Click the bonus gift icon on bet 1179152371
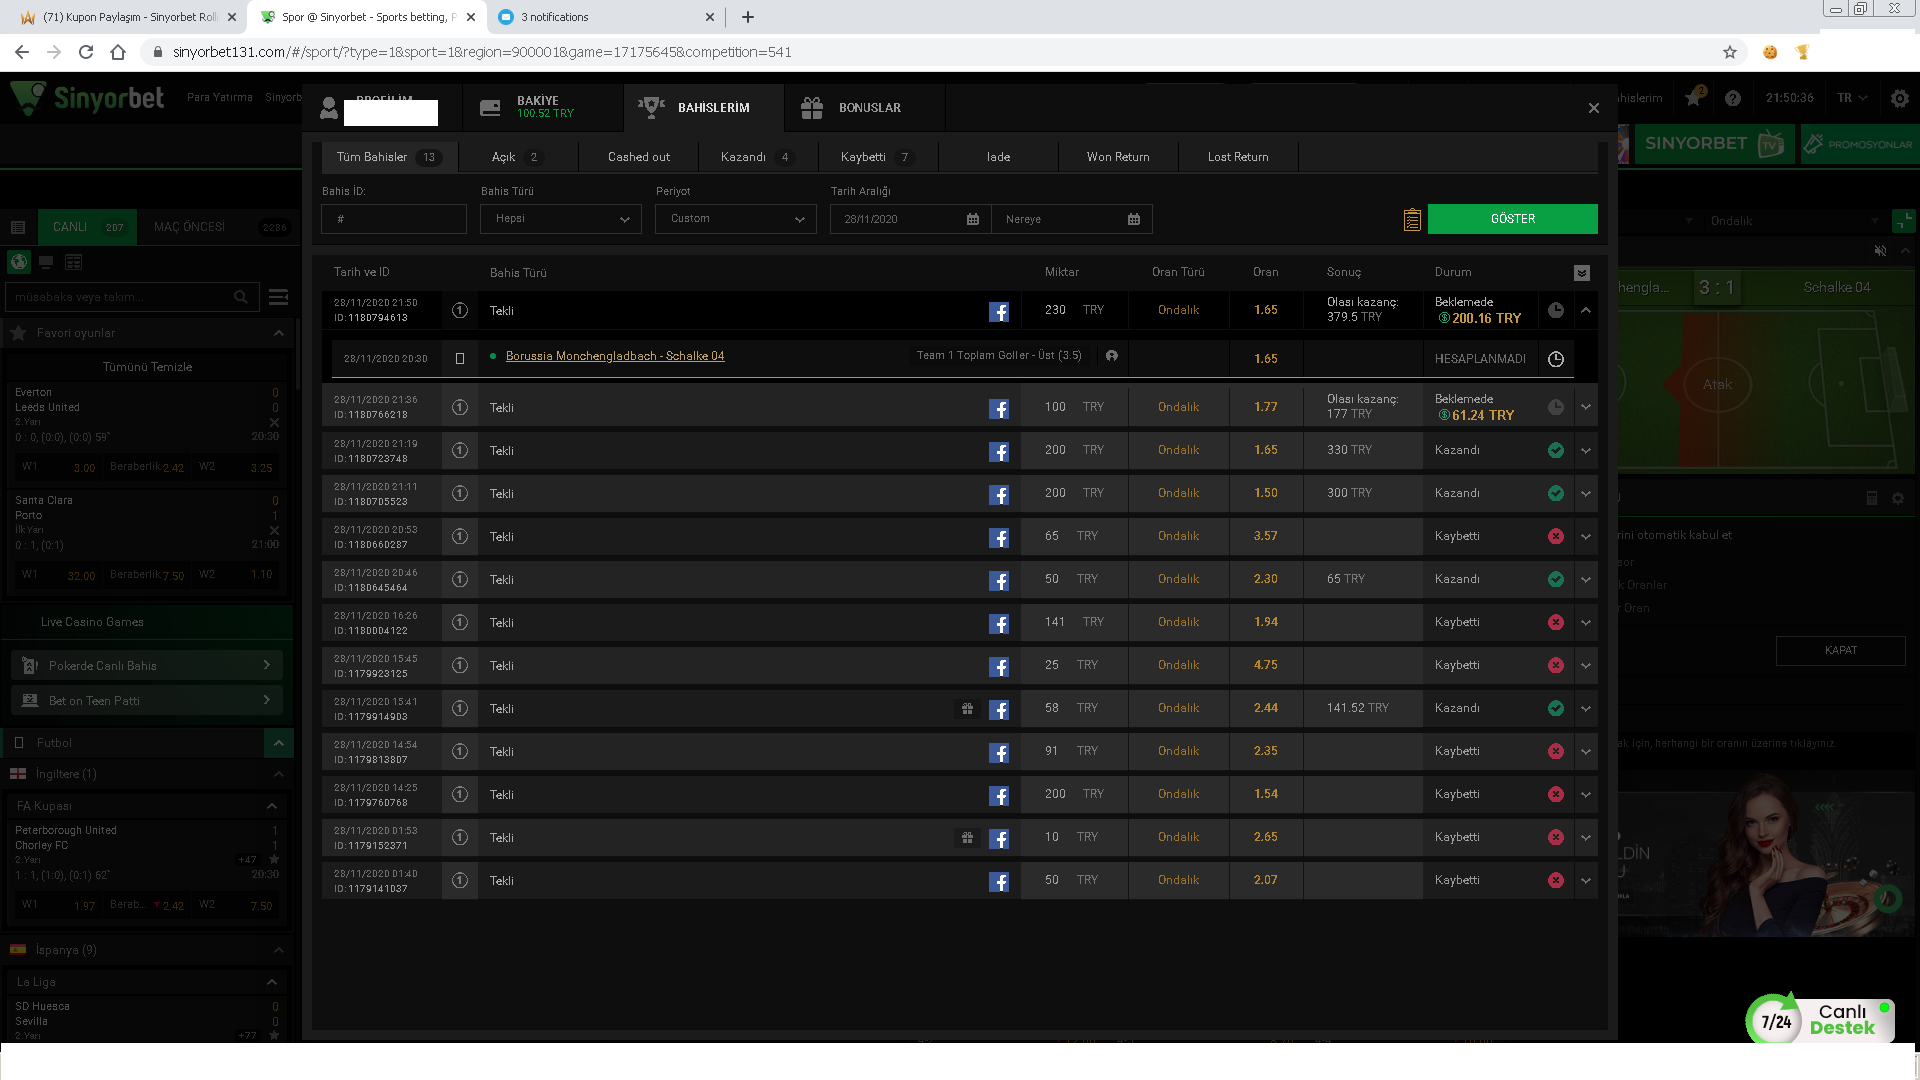 point(967,838)
